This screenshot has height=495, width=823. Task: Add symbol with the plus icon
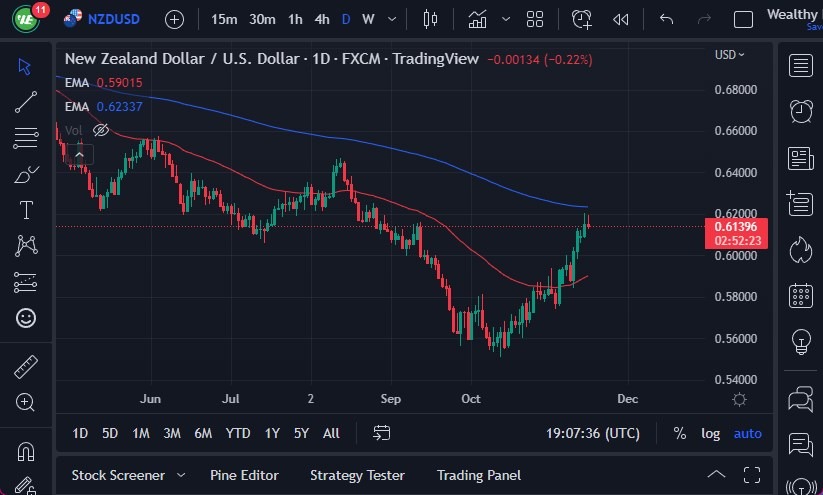pos(174,19)
